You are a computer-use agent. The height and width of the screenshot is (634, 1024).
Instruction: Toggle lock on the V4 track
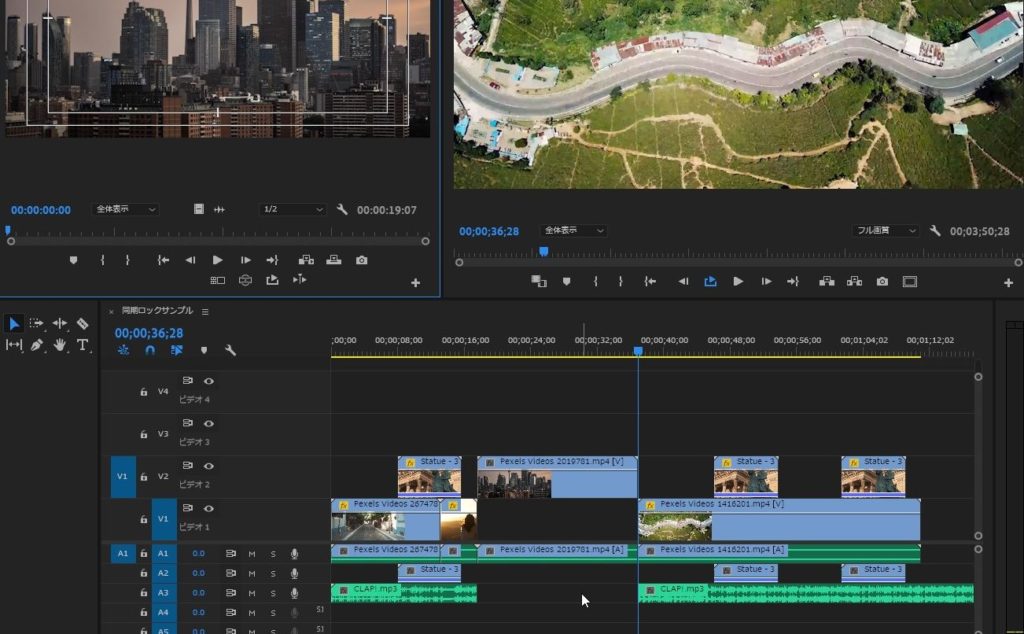[x=144, y=392]
